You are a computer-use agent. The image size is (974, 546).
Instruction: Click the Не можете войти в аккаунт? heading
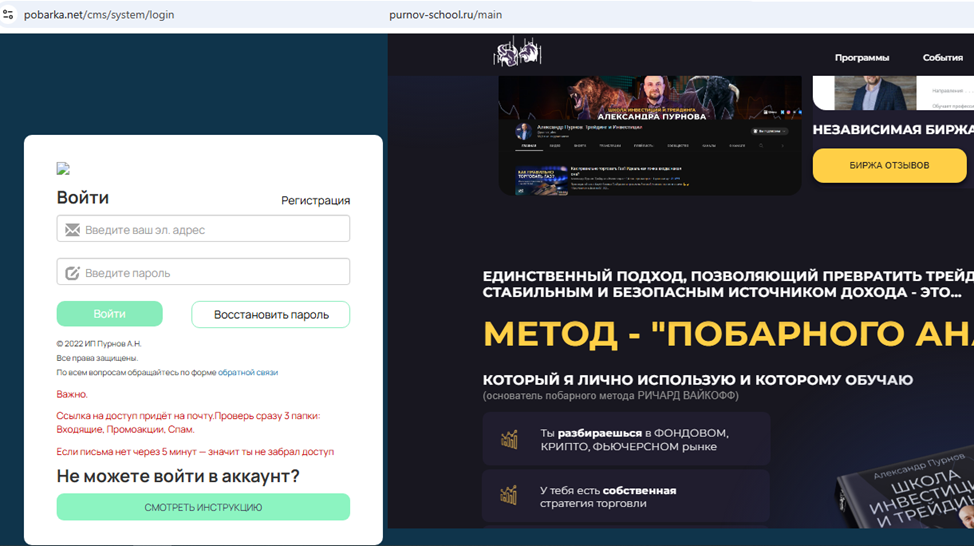coord(178,476)
